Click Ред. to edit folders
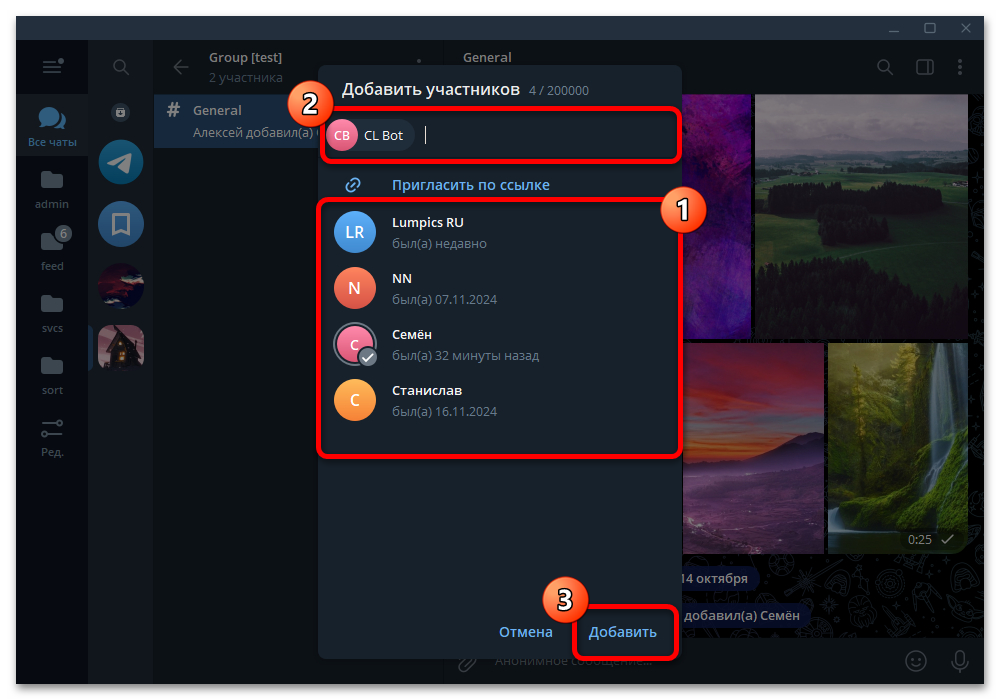 [52, 438]
